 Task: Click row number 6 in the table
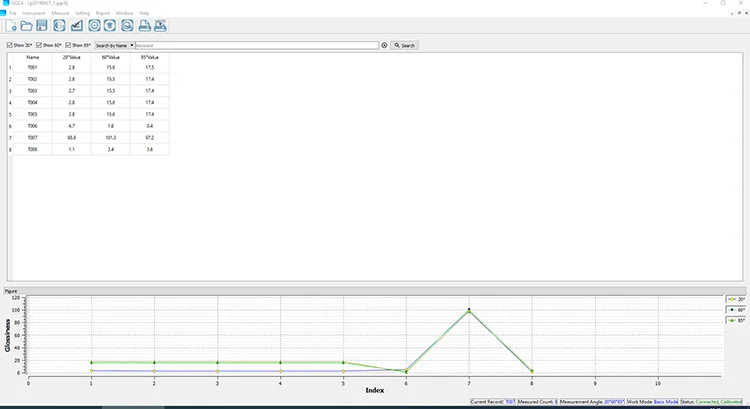(x=10, y=126)
